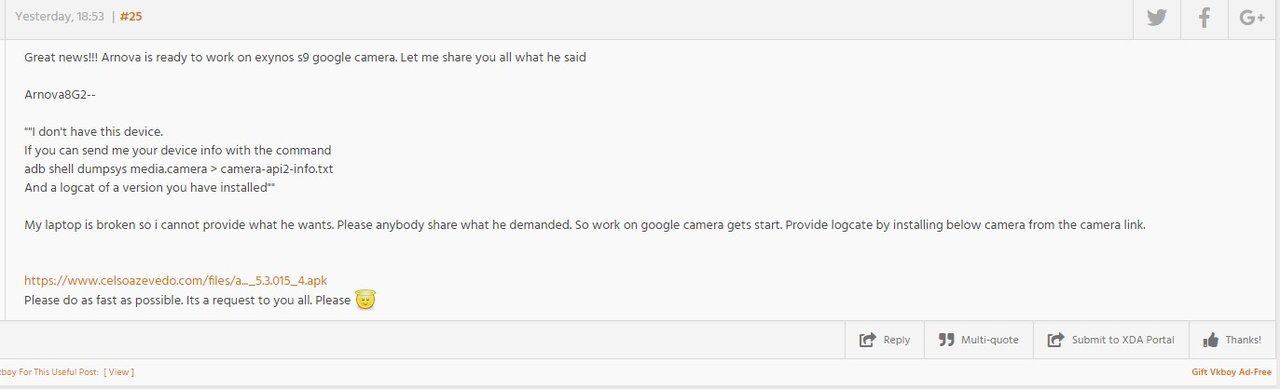Click the halo smiley emoji

[x=365, y=299]
